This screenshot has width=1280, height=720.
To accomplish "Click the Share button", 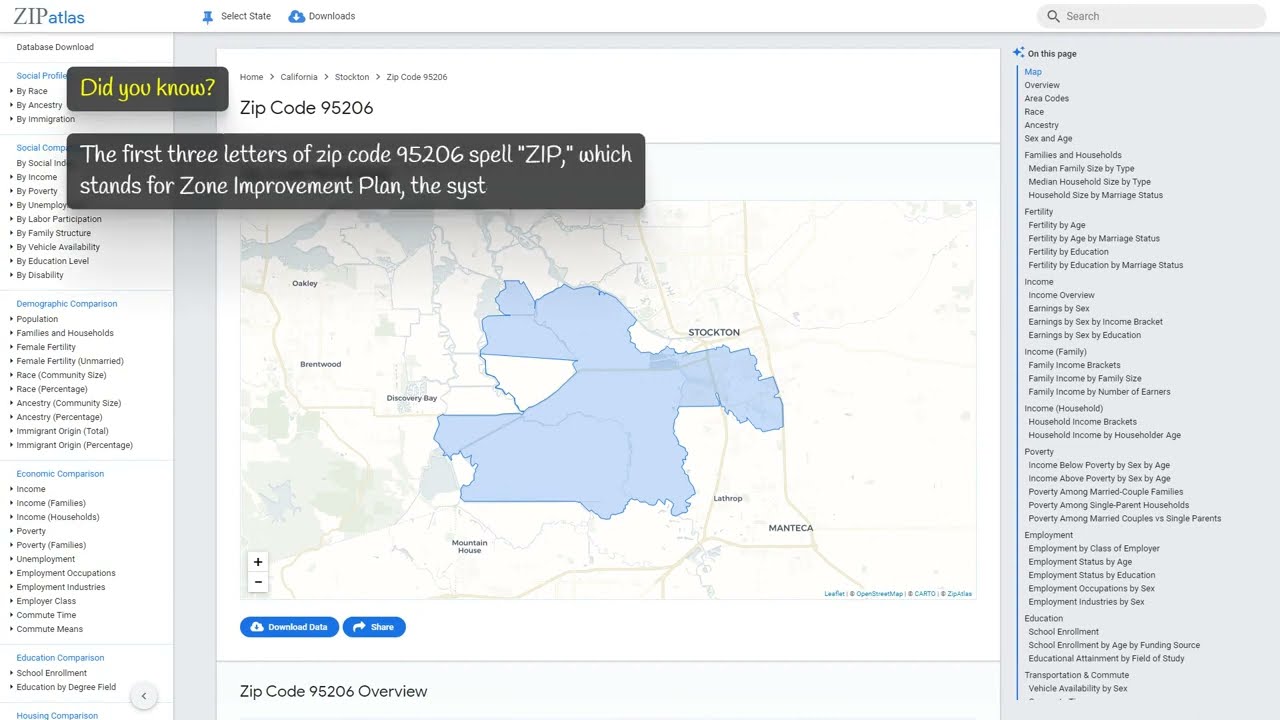I will pos(374,627).
